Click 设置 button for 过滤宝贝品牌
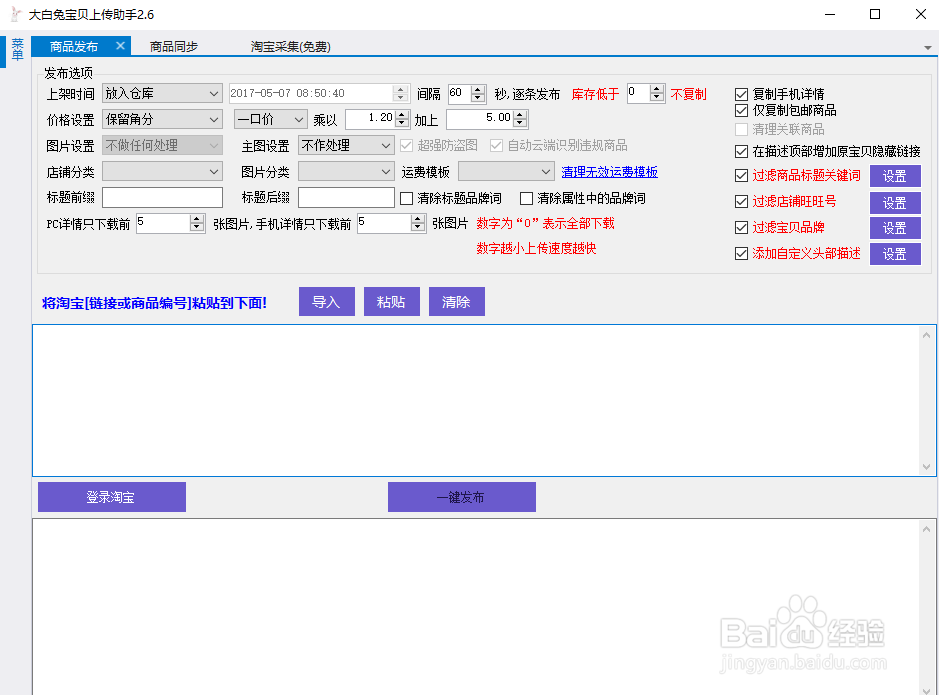 pos(895,228)
